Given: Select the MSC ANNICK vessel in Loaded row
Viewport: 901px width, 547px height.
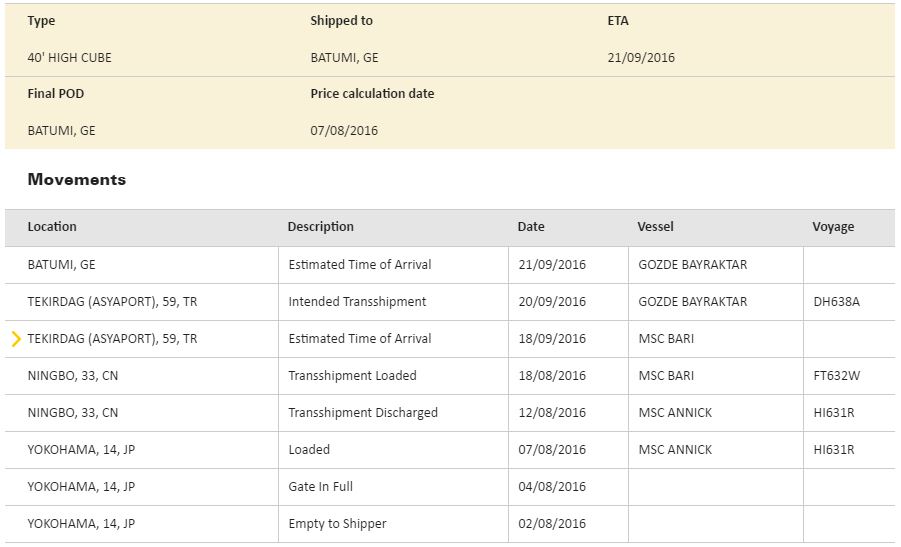Looking at the screenshot, I should [x=675, y=450].
